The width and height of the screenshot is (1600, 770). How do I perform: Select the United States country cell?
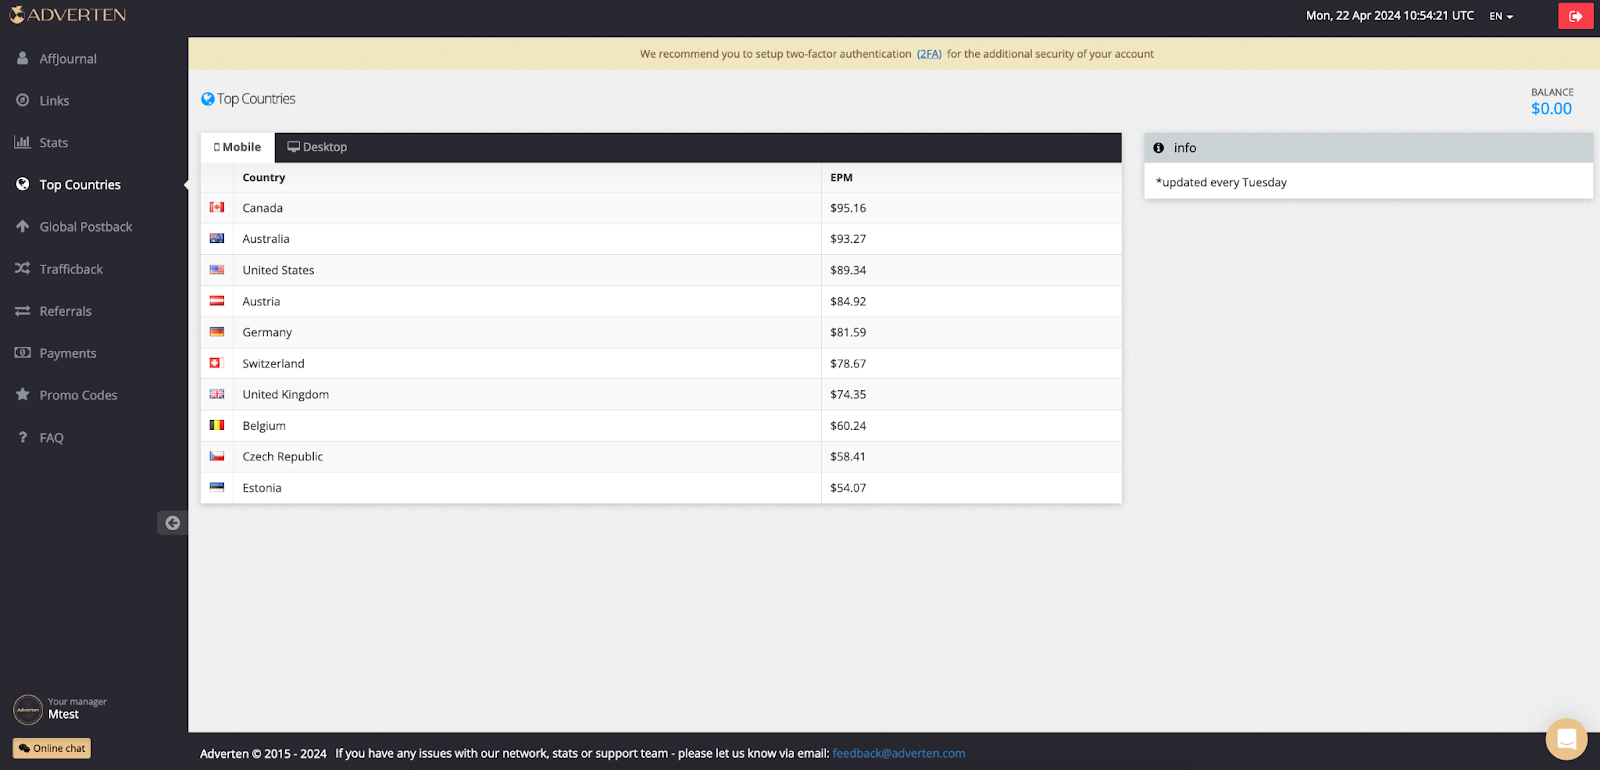527,270
